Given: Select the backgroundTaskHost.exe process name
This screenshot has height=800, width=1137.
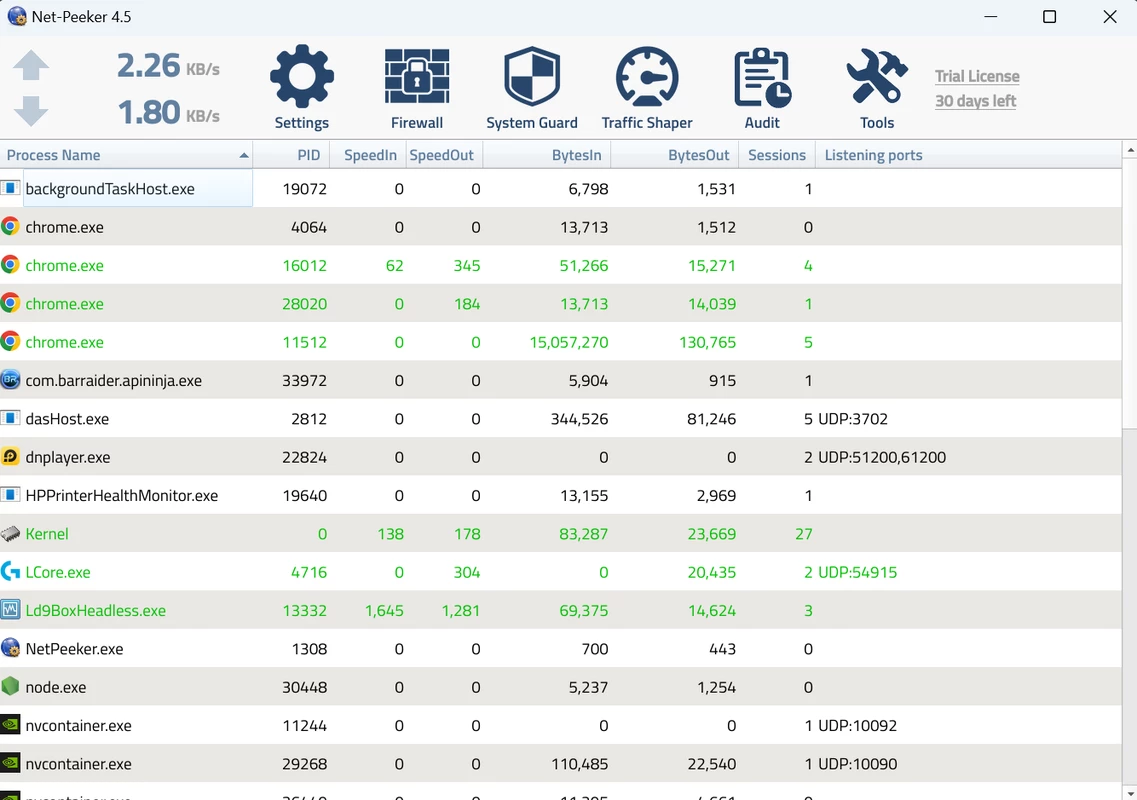Looking at the screenshot, I should (110, 189).
